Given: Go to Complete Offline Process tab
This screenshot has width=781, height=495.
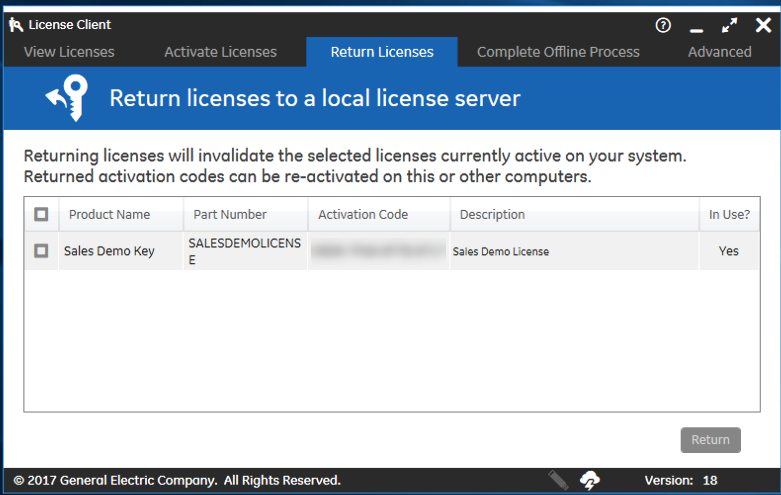Looking at the screenshot, I should click(x=558, y=52).
